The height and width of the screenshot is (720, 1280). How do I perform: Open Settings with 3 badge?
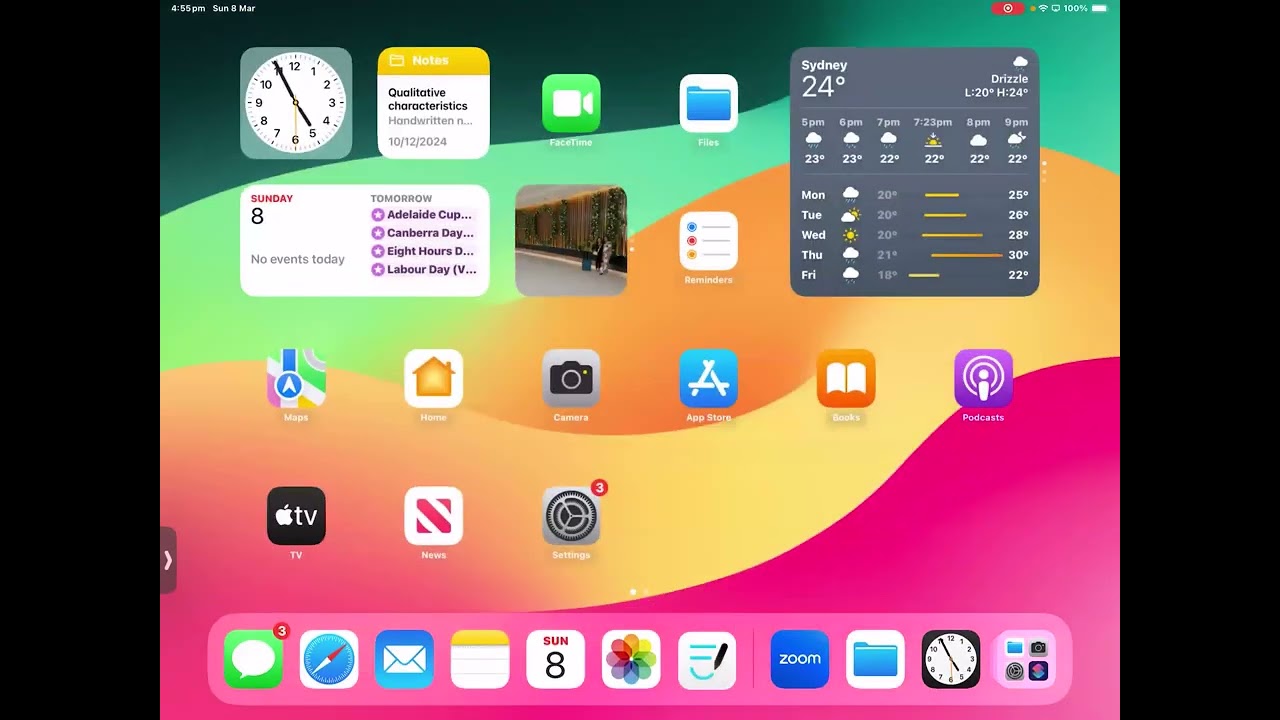(x=571, y=516)
